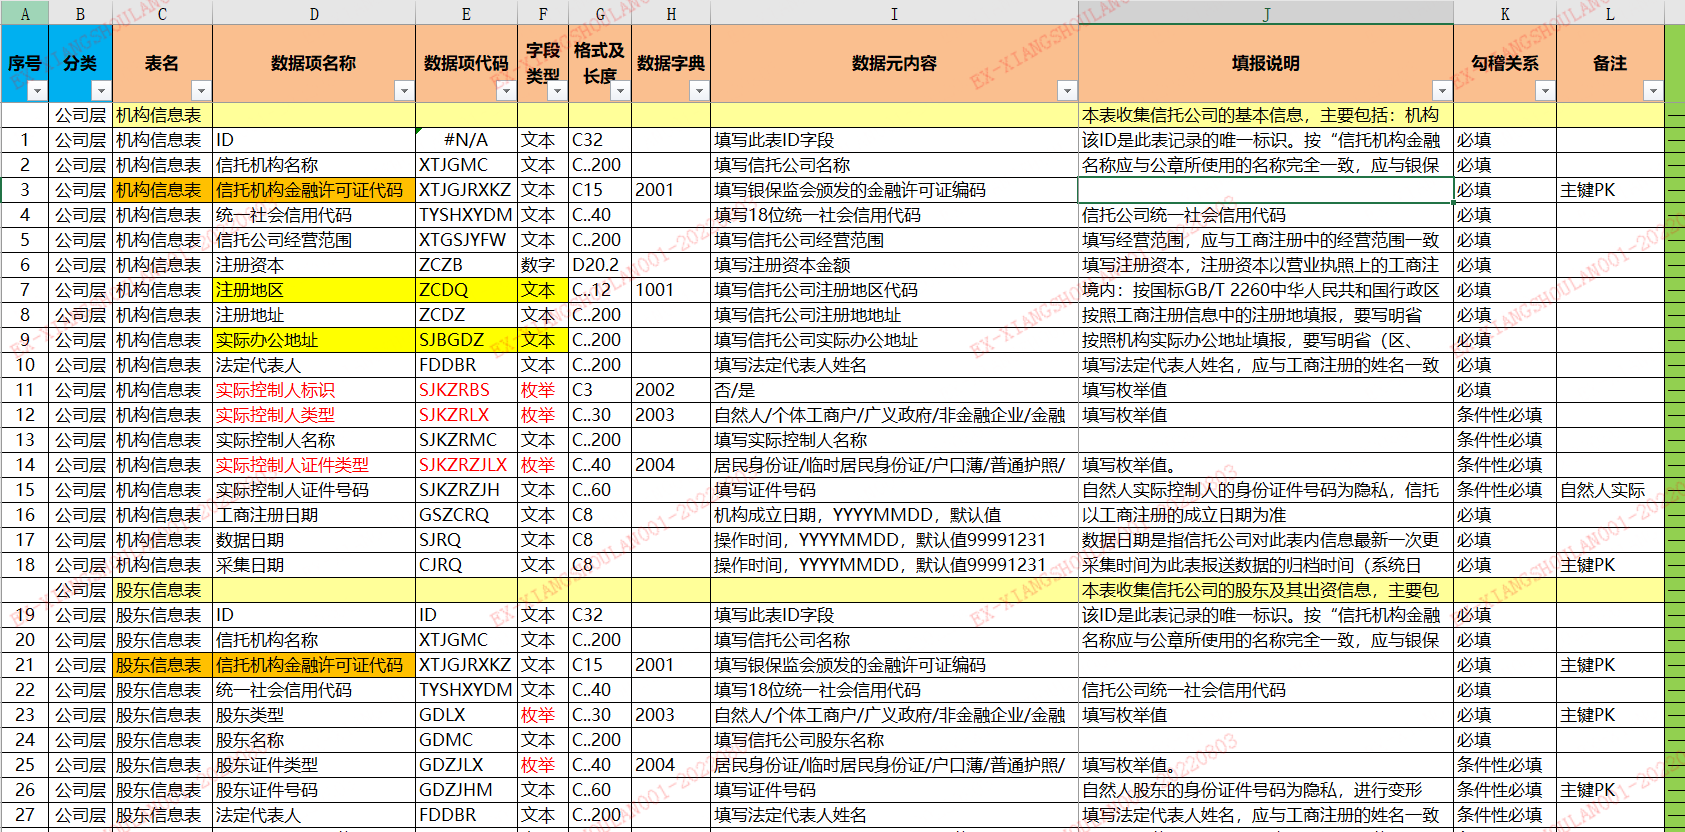1685x832 pixels.
Task: Select the 数字 field type cell
Action: coord(543,265)
